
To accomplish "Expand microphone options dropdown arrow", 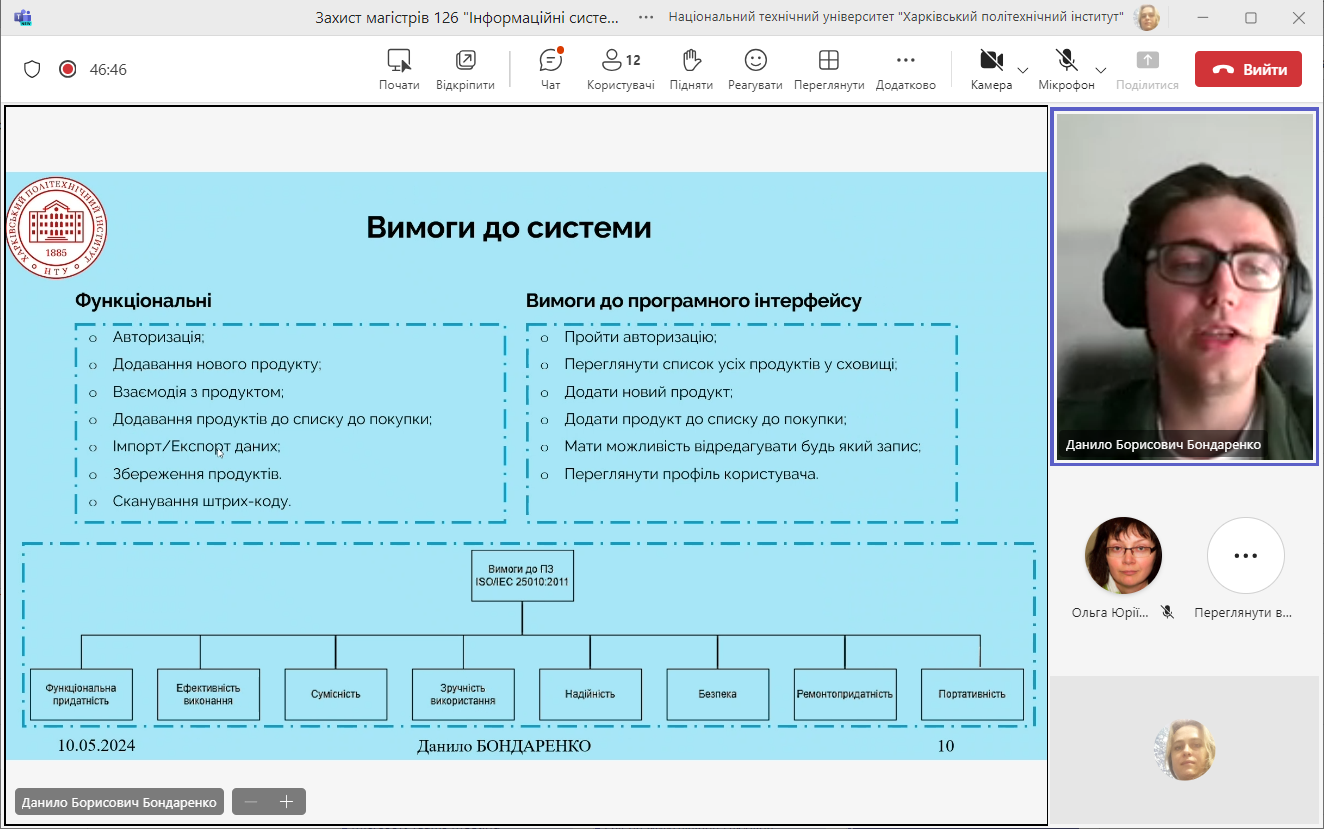I will point(1100,70).
